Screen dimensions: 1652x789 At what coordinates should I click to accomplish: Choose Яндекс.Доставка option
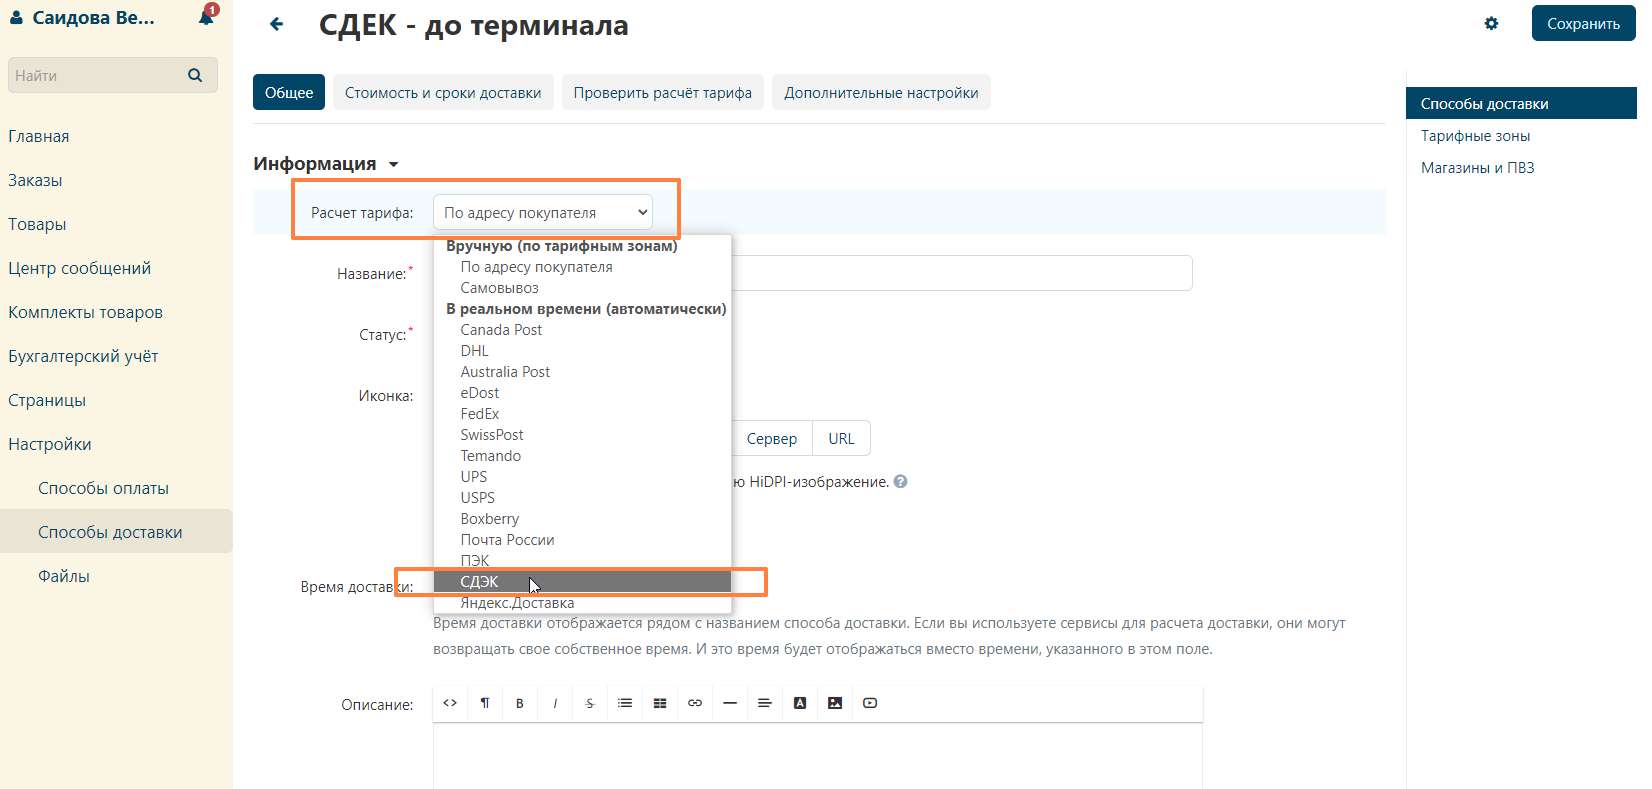pyautogui.click(x=582, y=603)
